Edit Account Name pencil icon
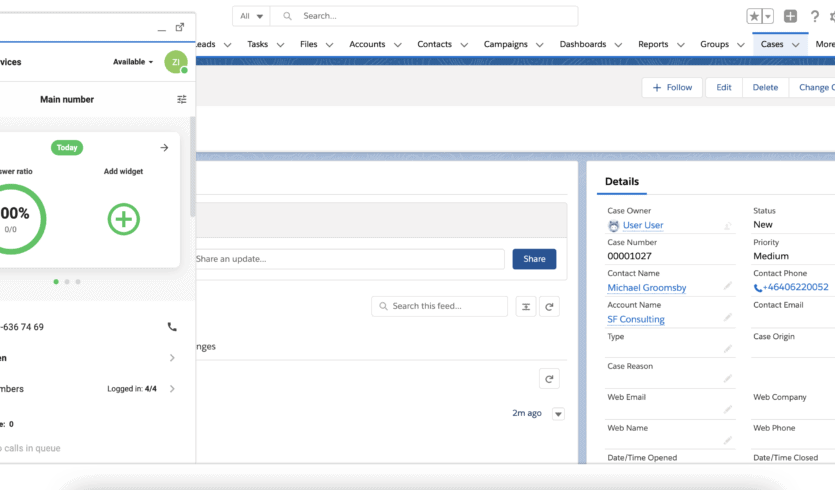The image size is (835, 490). (x=727, y=317)
